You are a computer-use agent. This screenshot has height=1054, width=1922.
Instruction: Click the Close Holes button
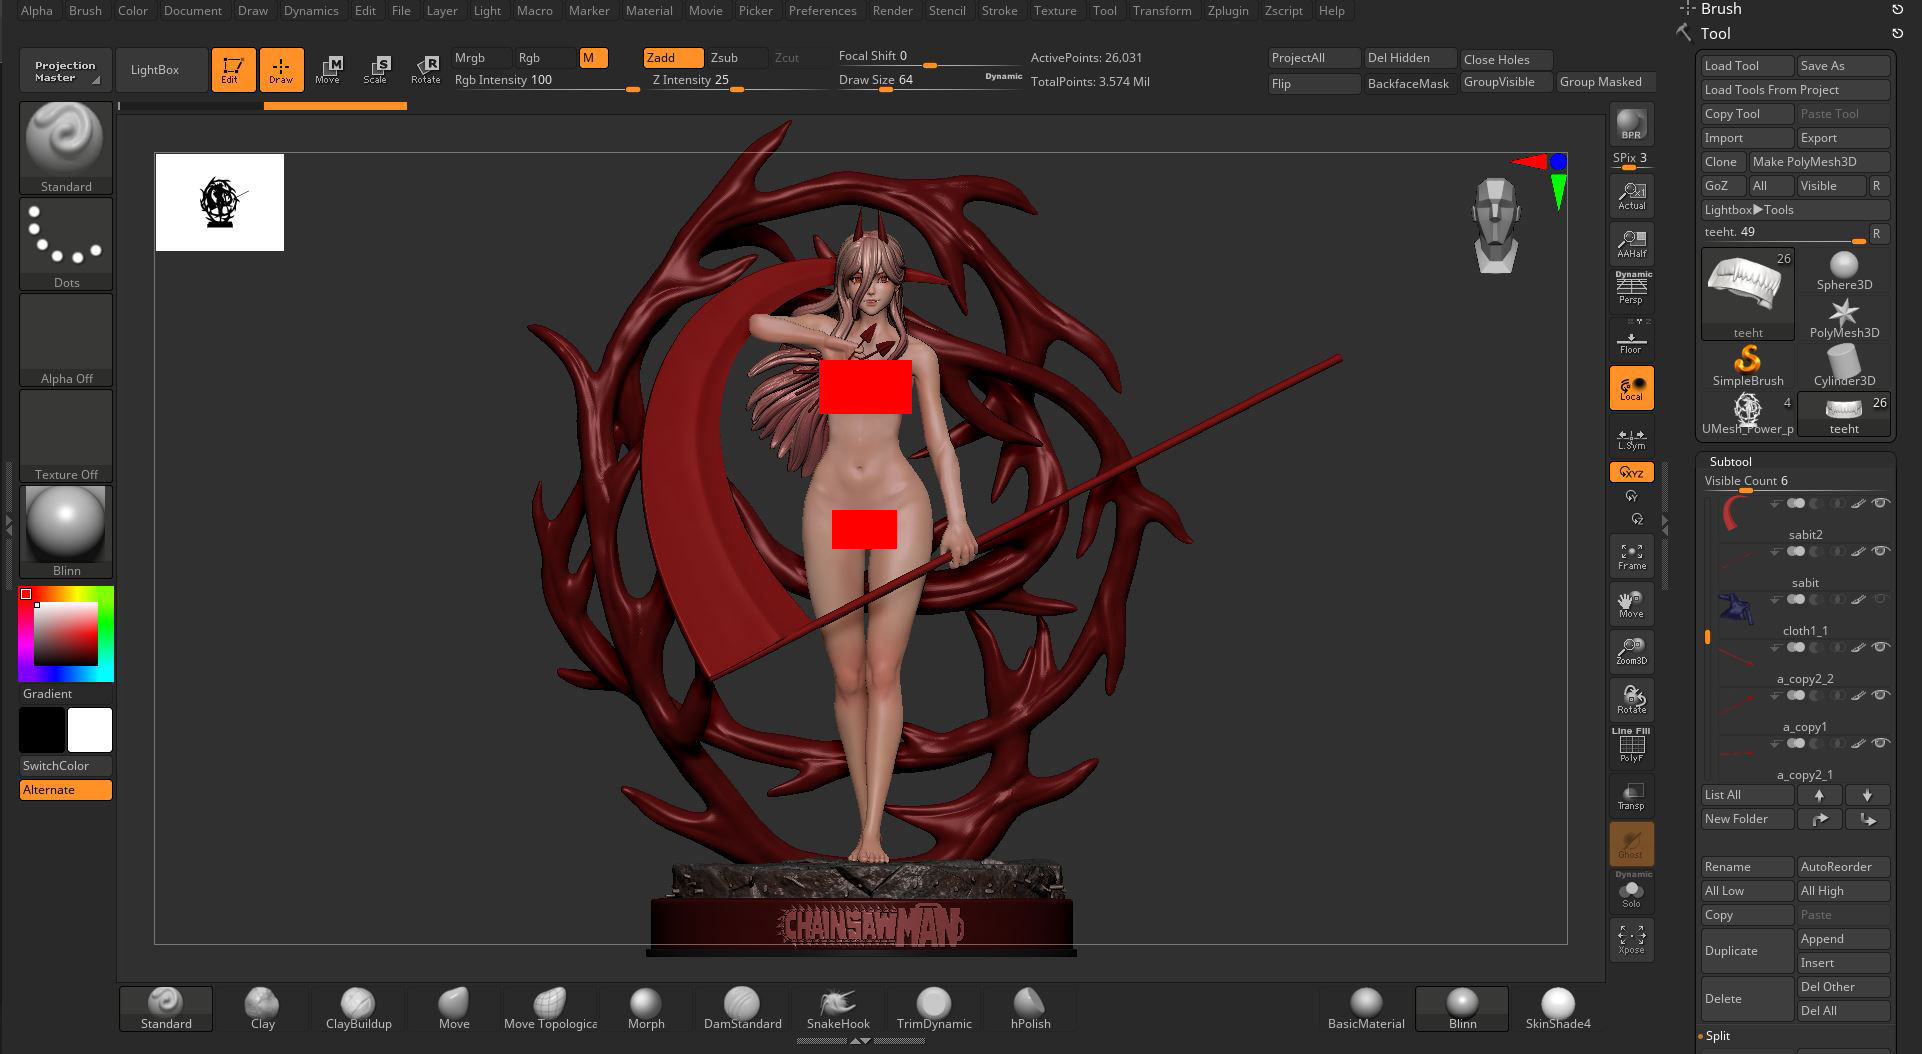pyautogui.click(x=1507, y=59)
